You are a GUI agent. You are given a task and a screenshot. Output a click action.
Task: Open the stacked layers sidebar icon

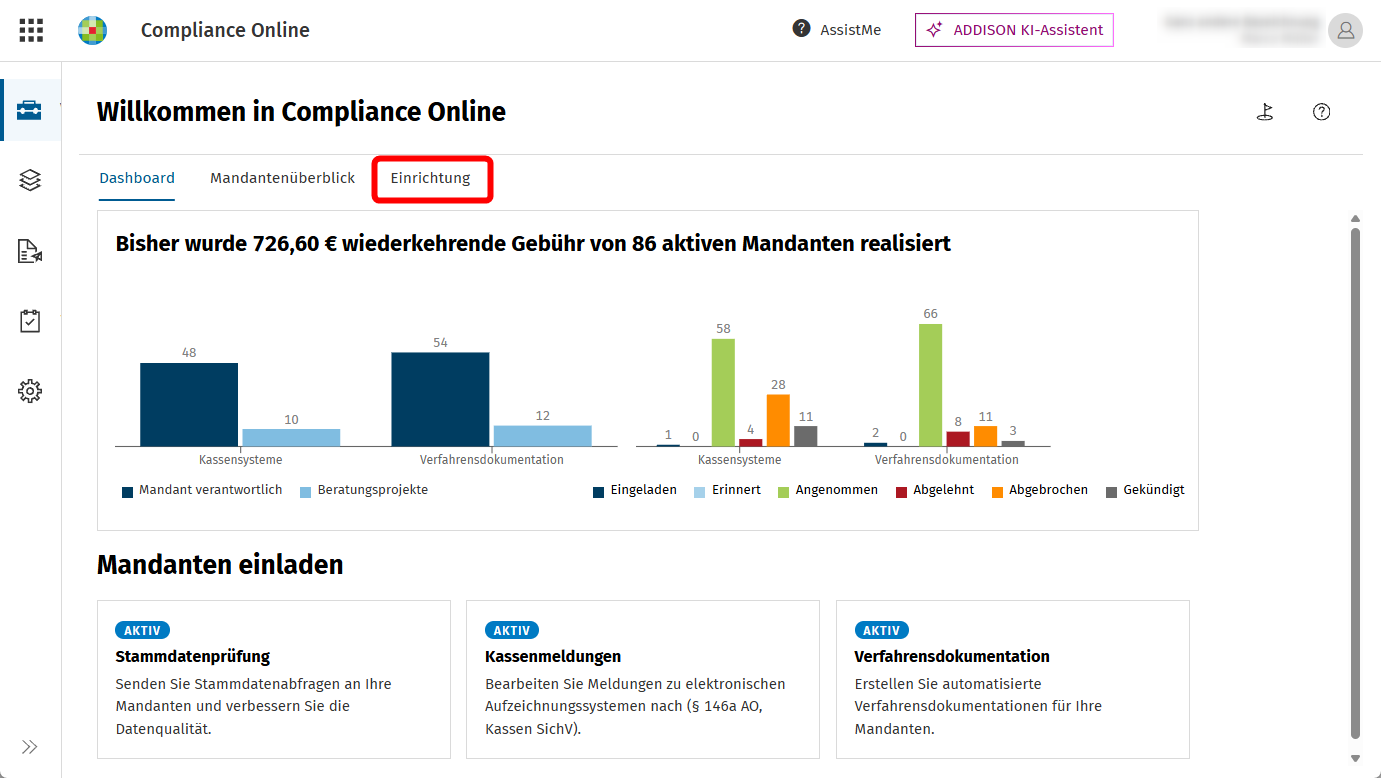coord(30,180)
